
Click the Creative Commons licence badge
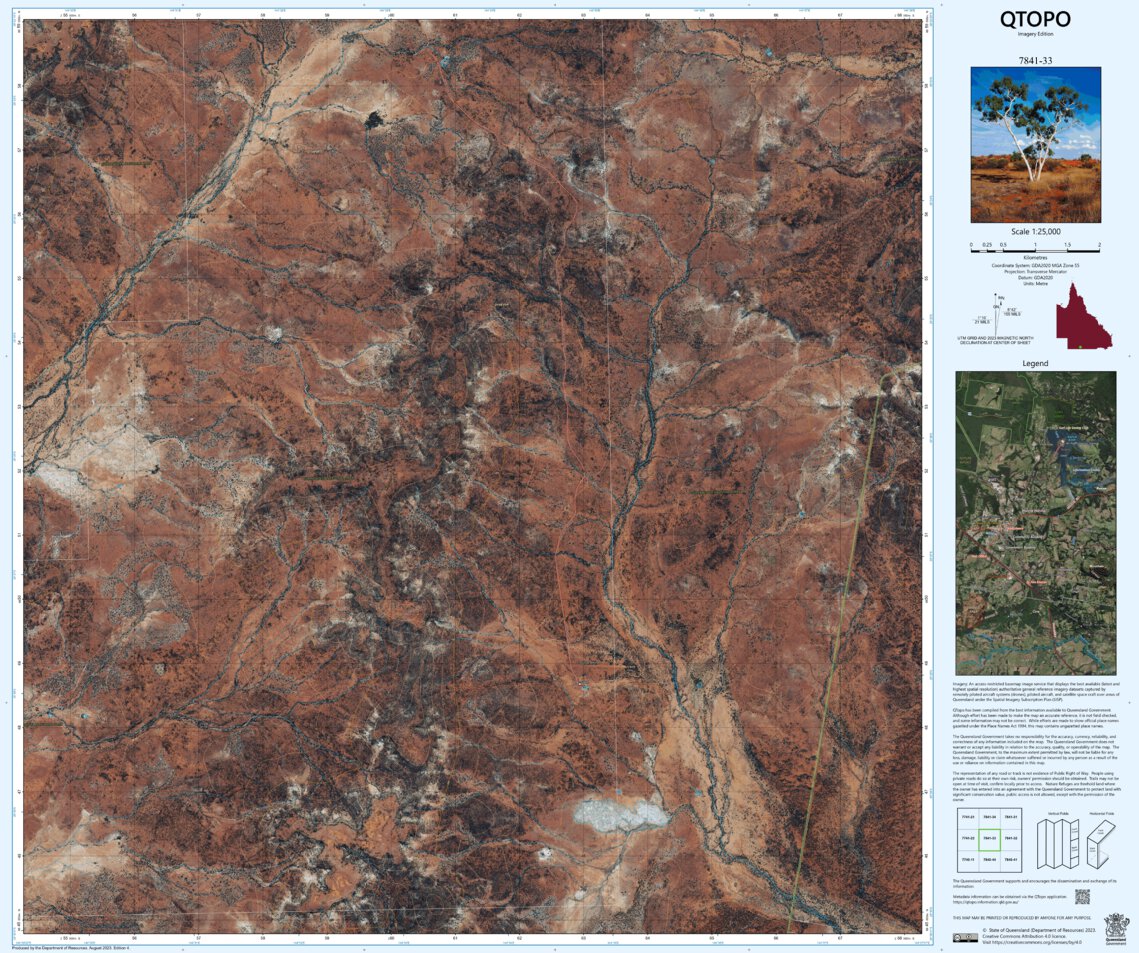click(x=965, y=938)
